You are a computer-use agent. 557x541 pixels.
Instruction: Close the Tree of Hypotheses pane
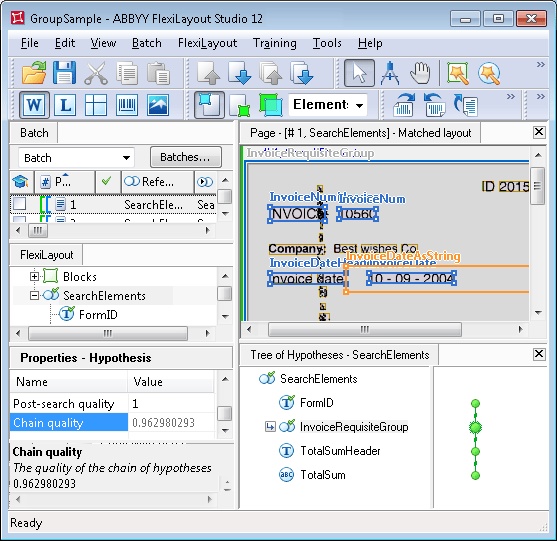[539, 354]
